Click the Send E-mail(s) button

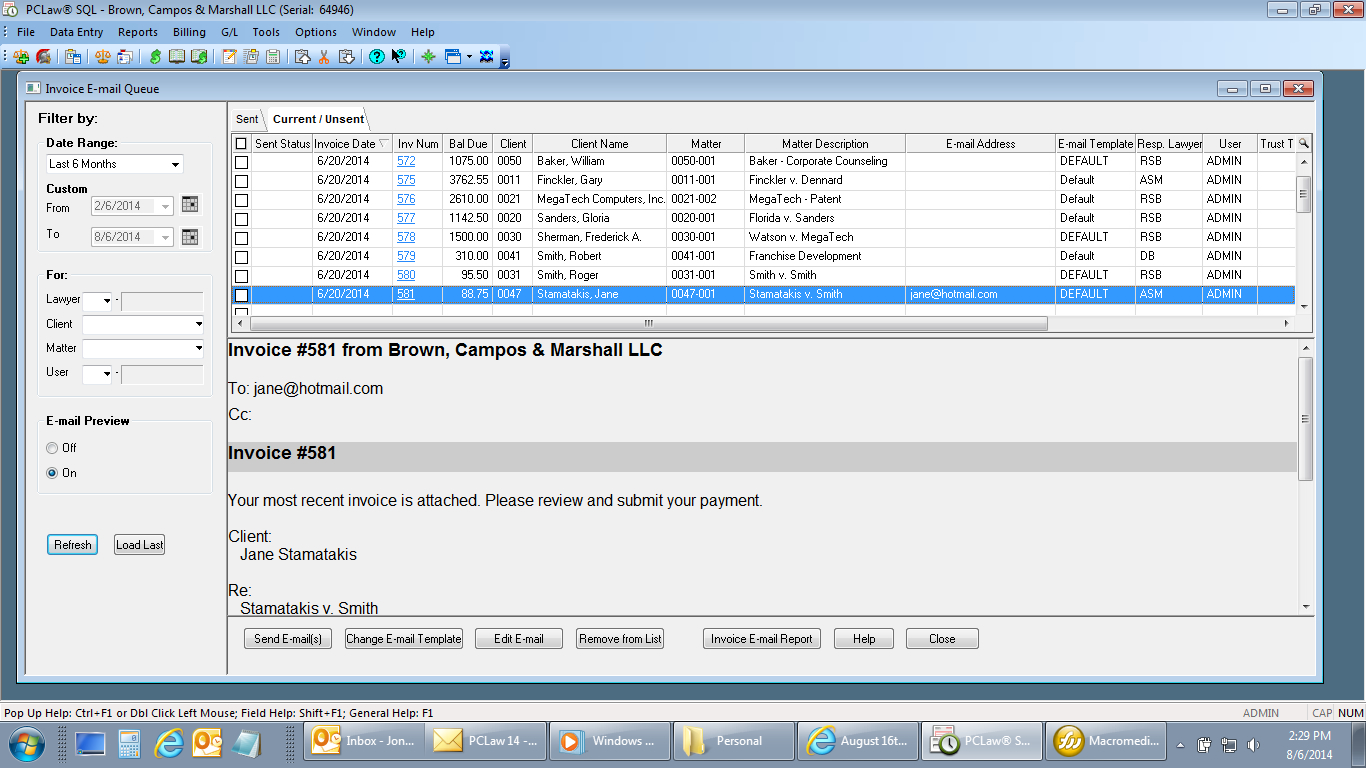[x=288, y=639]
